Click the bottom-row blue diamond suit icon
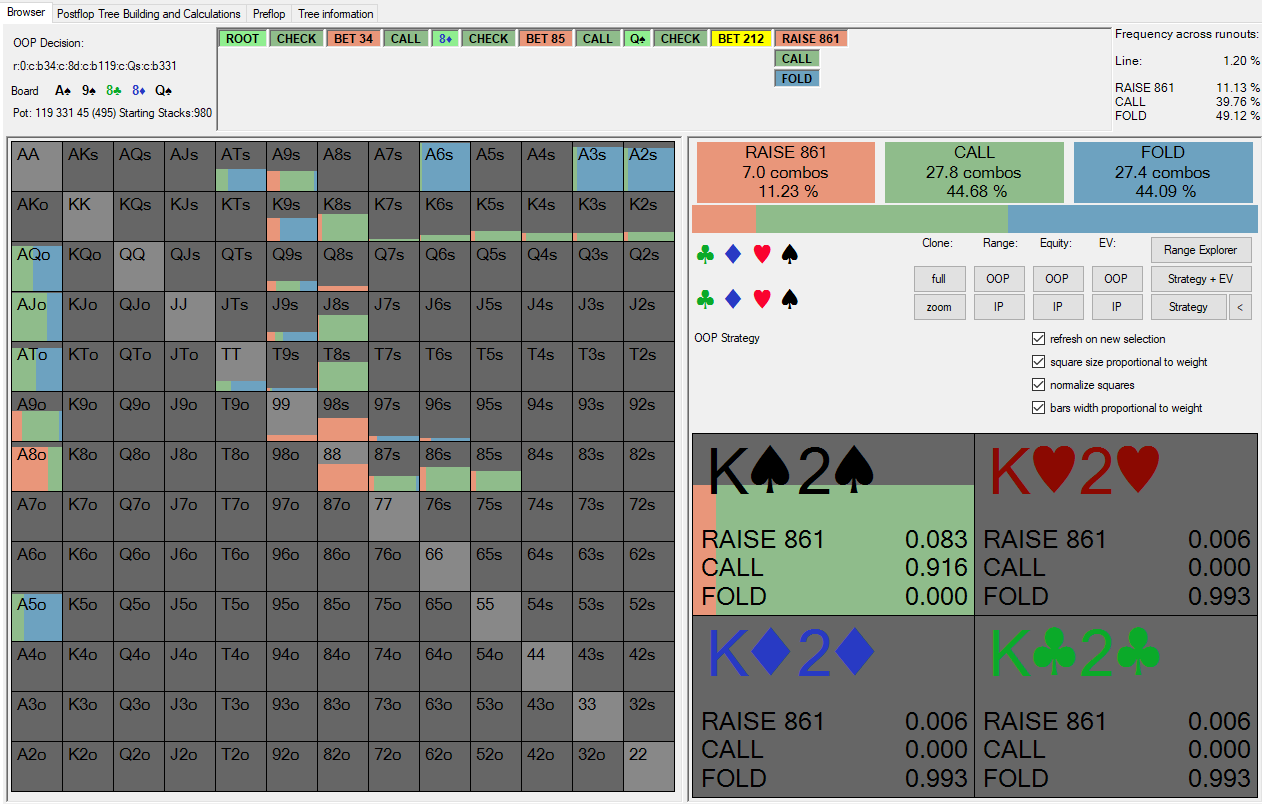The height and width of the screenshot is (804, 1262). click(x=733, y=298)
